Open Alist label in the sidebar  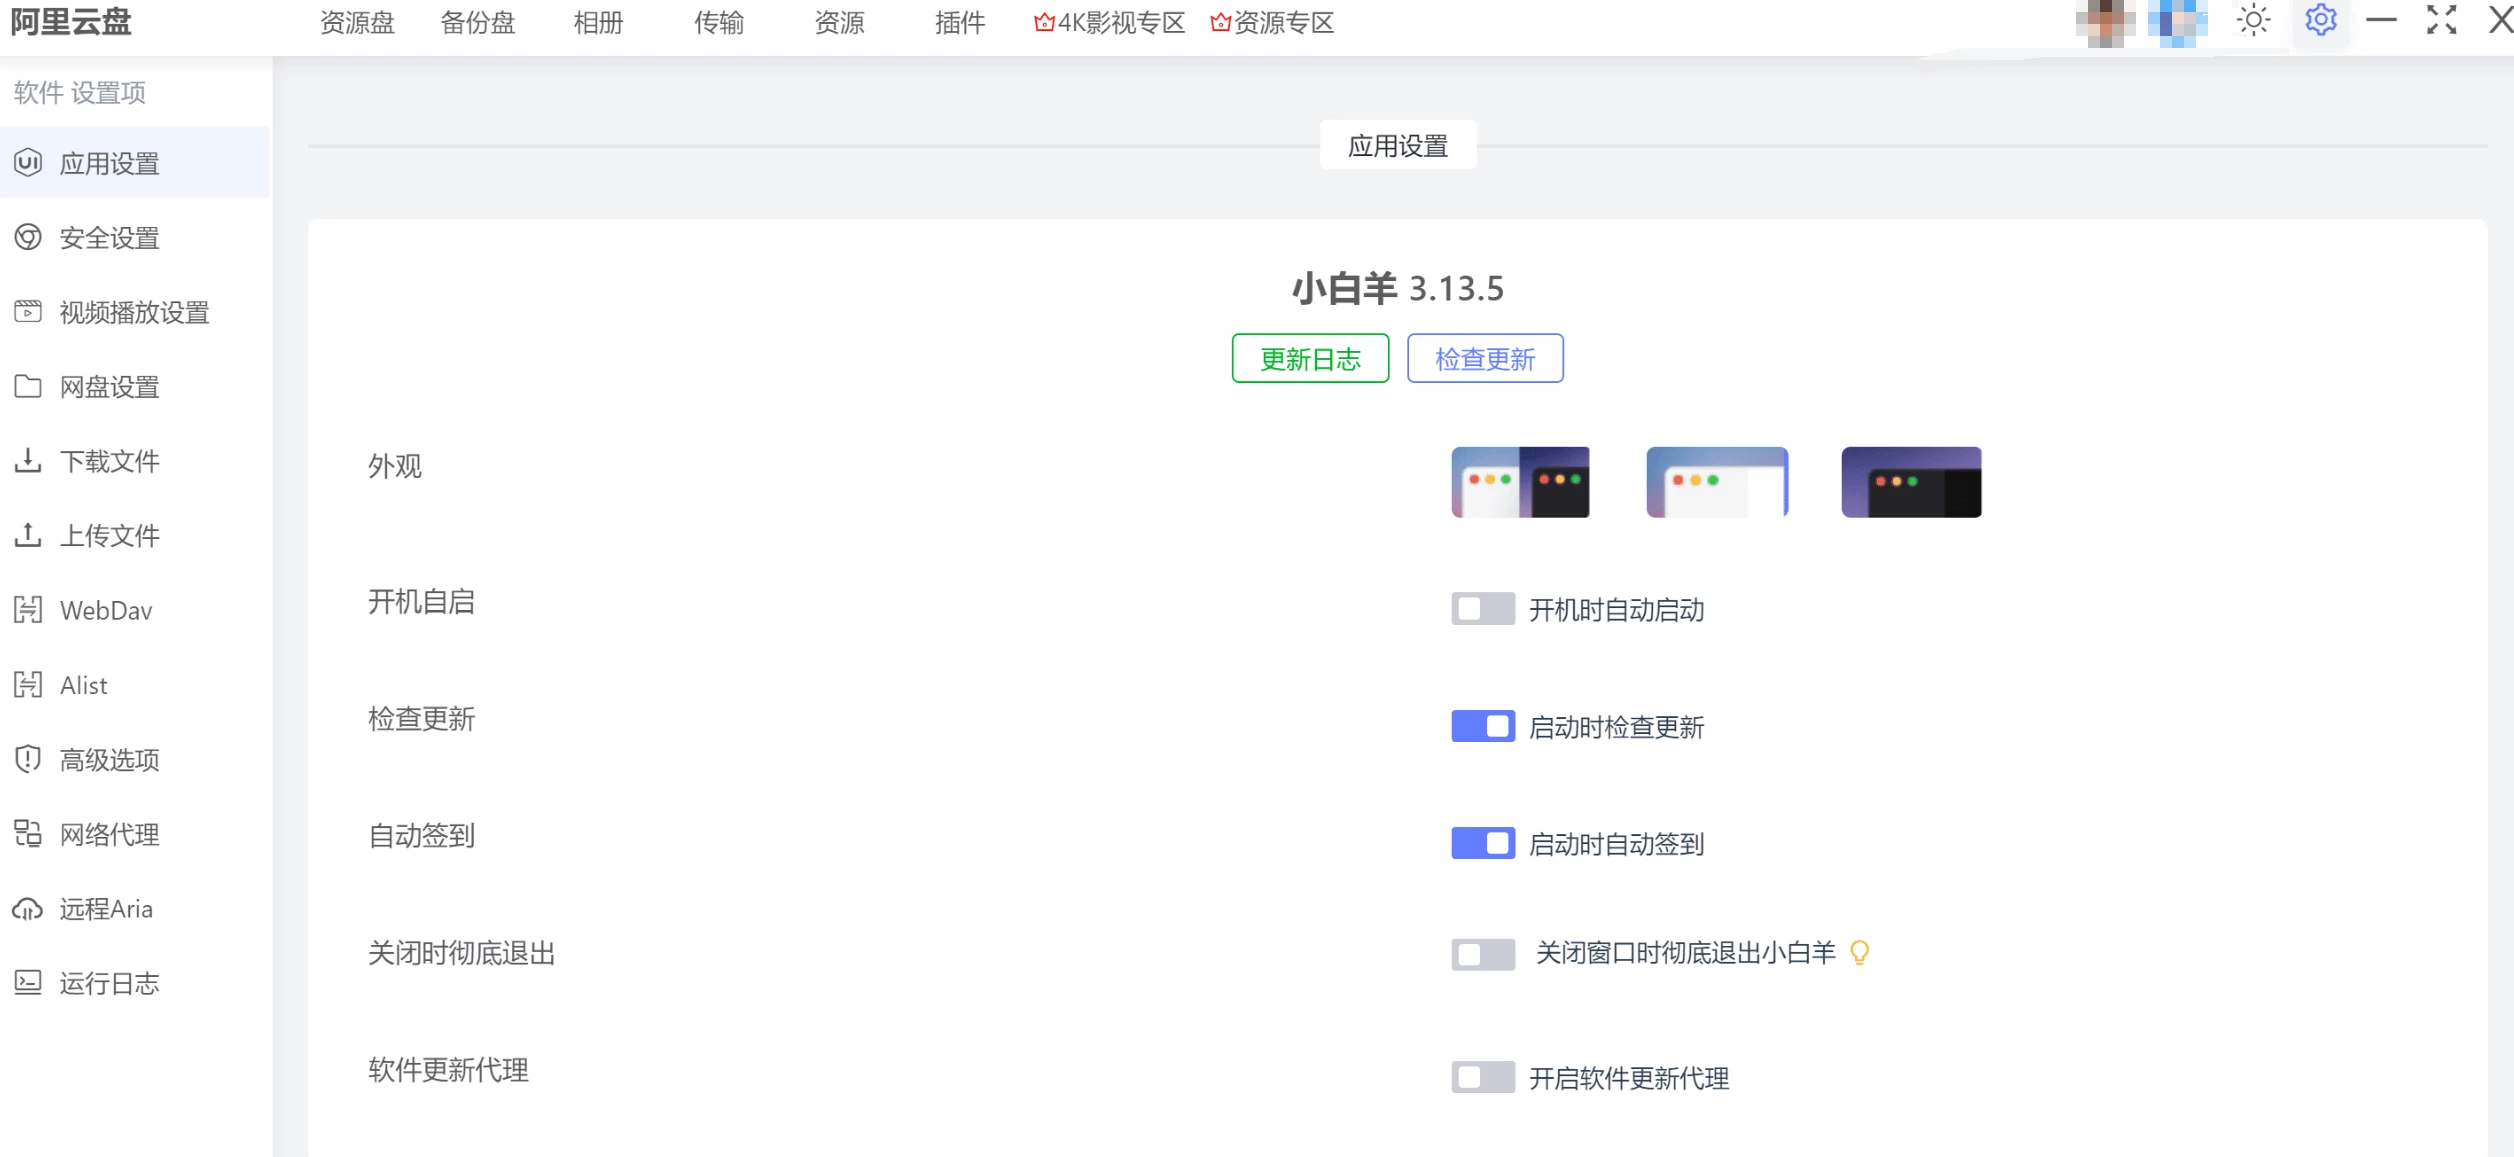(84, 685)
